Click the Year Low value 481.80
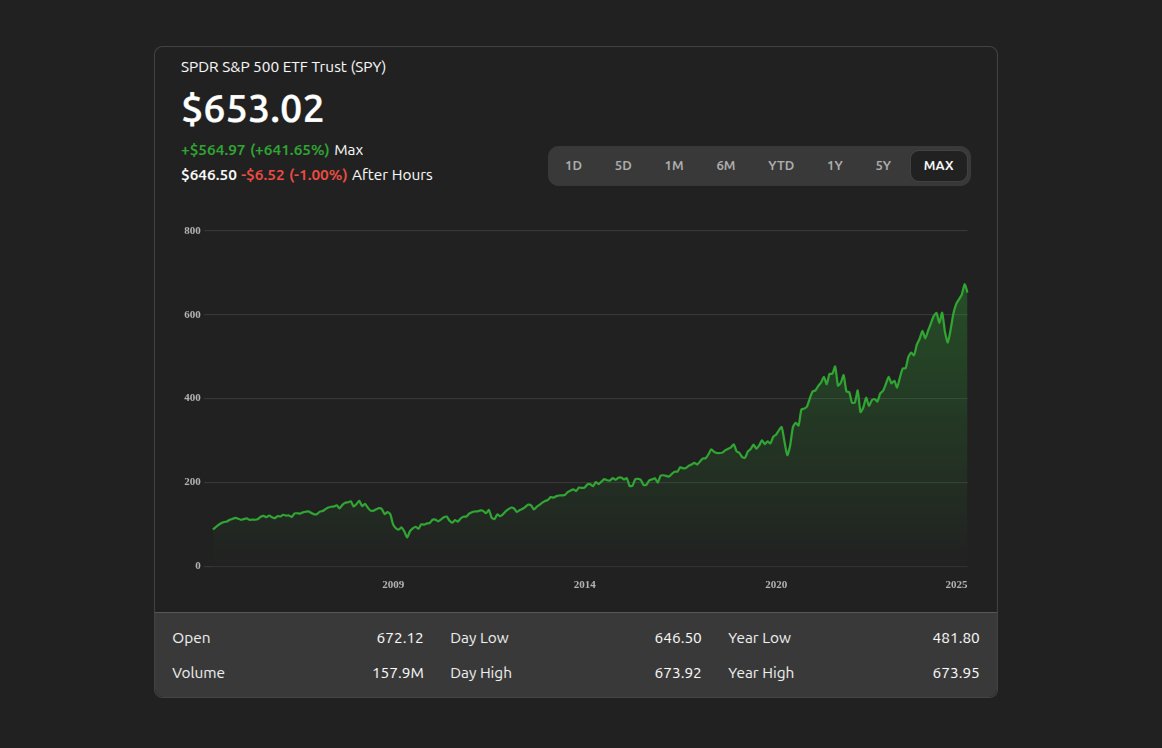The height and width of the screenshot is (748, 1162). click(956, 638)
